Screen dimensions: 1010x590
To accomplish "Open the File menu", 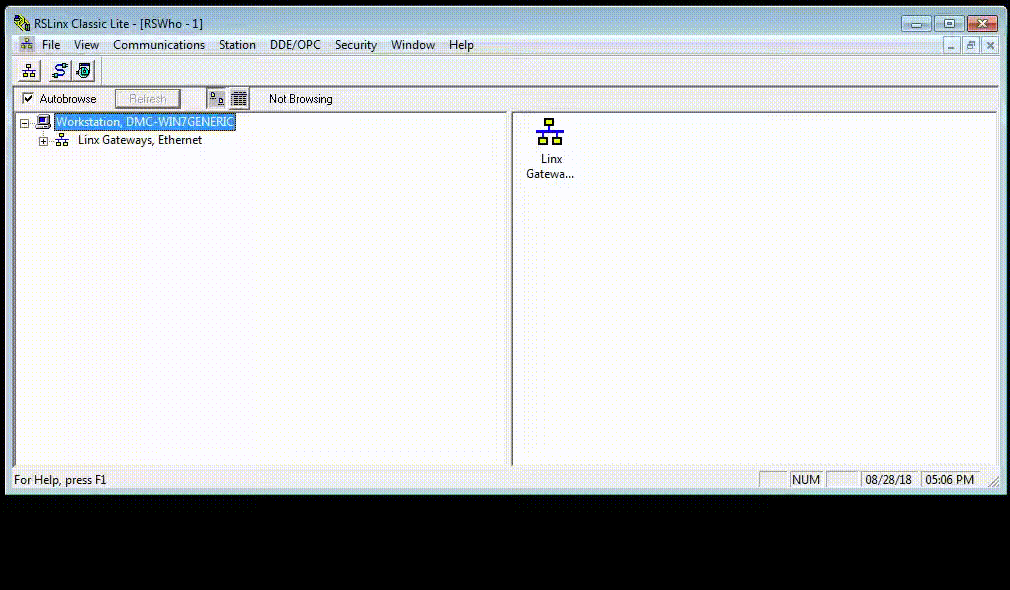I will coord(51,44).
